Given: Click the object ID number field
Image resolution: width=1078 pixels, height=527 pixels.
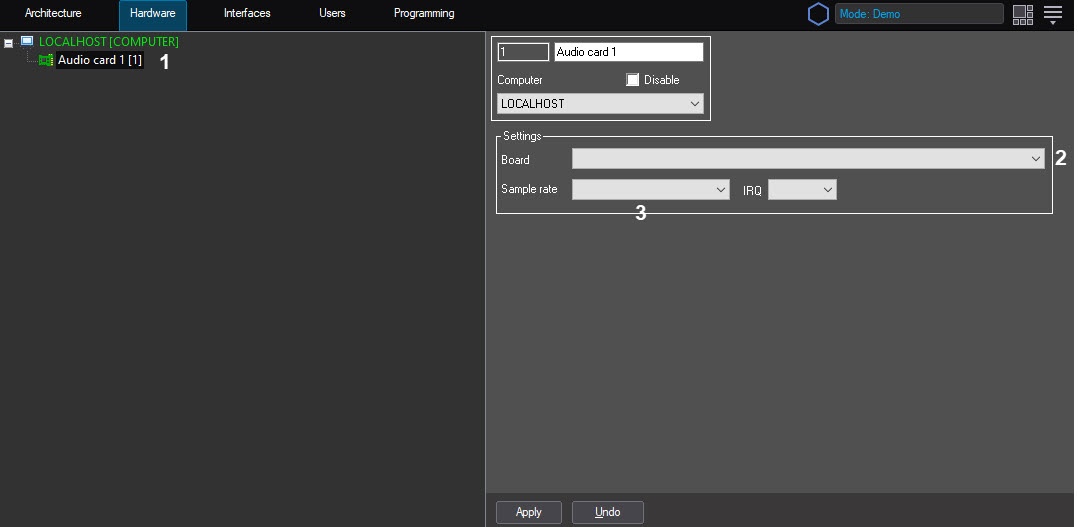Looking at the screenshot, I should [523, 52].
